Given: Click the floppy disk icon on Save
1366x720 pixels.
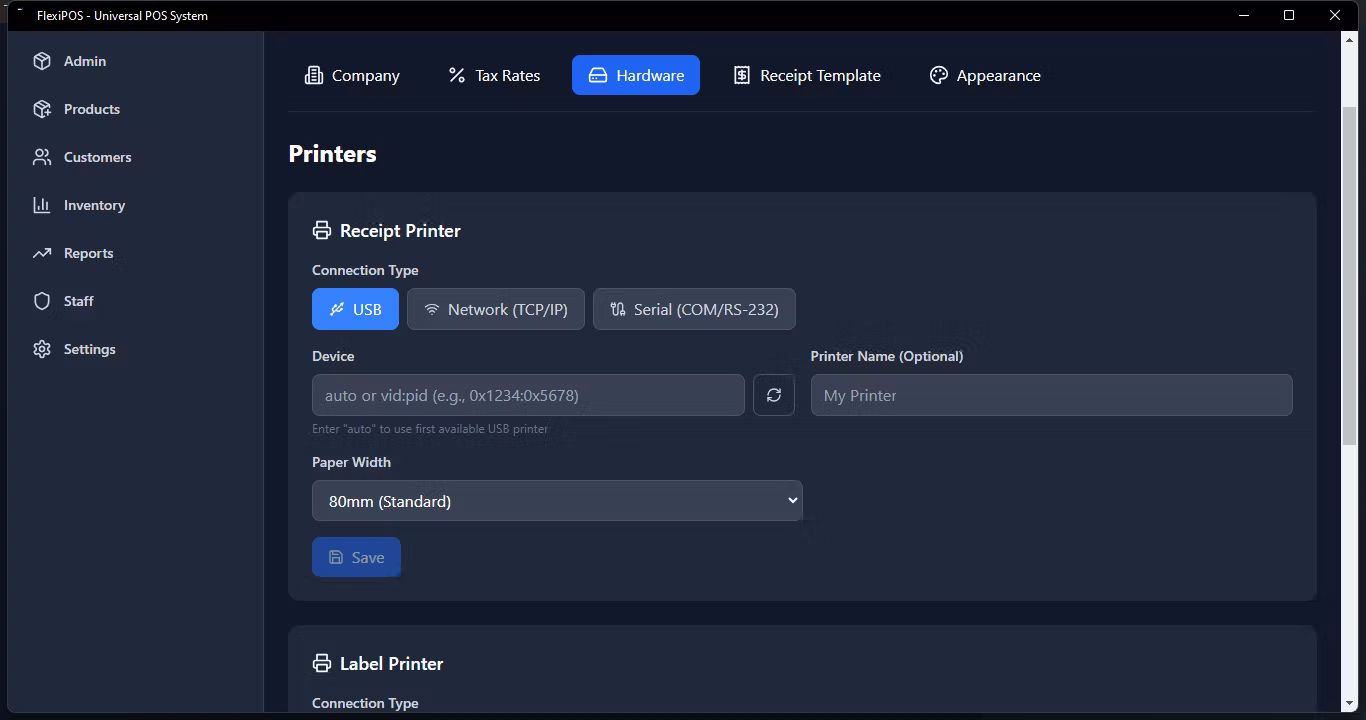Looking at the screenshot, I should [336, 557].
